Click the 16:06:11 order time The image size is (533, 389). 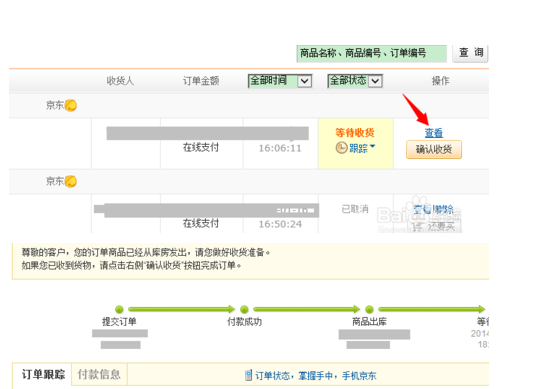coord(280,148)
